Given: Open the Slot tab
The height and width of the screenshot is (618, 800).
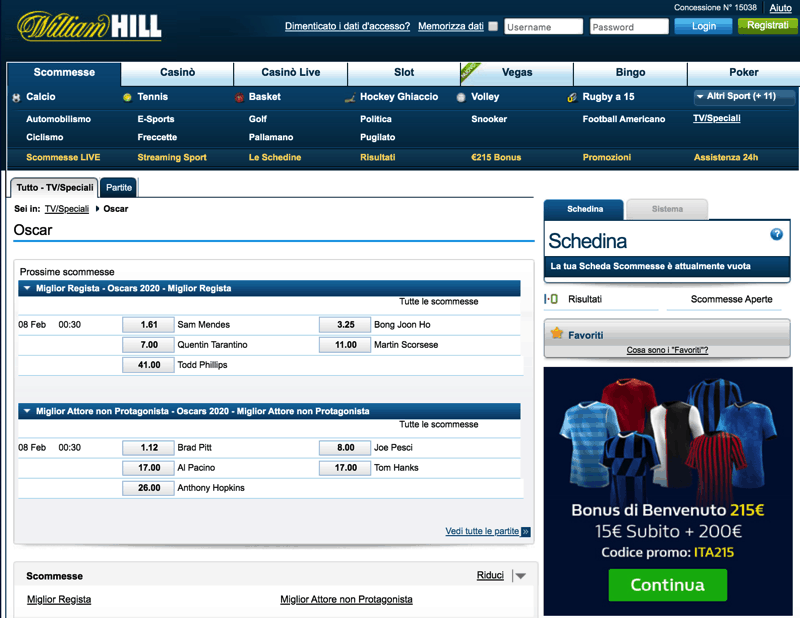Looking at the screenshot, I should (404, 72).
